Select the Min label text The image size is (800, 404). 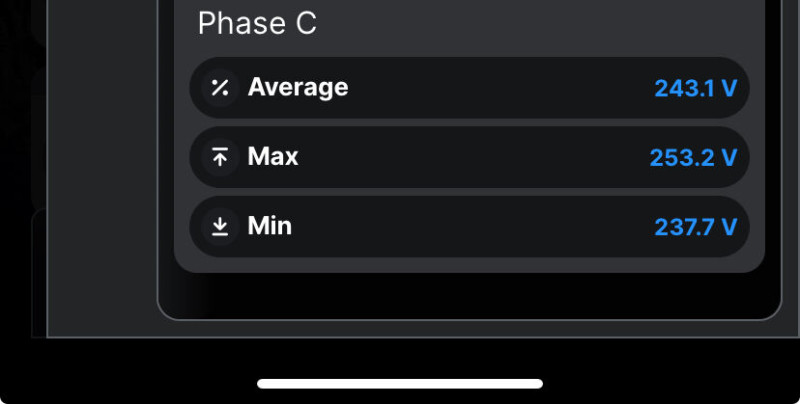pyautogui.click(x=270, y=226)
